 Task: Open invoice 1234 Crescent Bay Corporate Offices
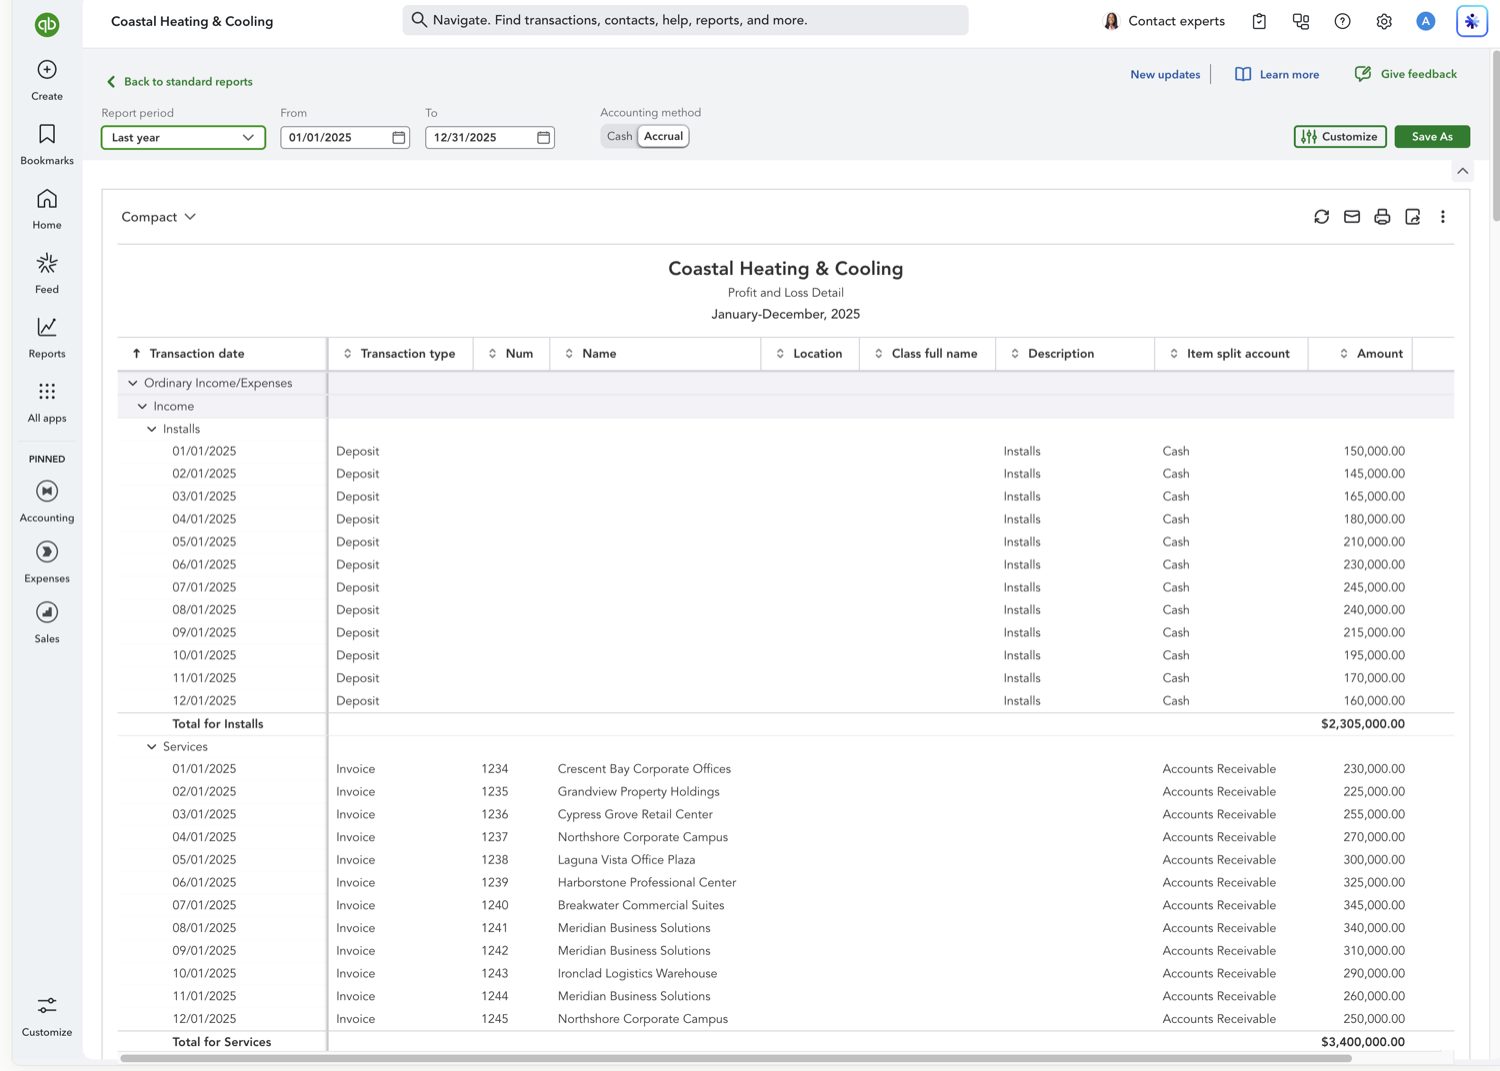coord(785,769)
